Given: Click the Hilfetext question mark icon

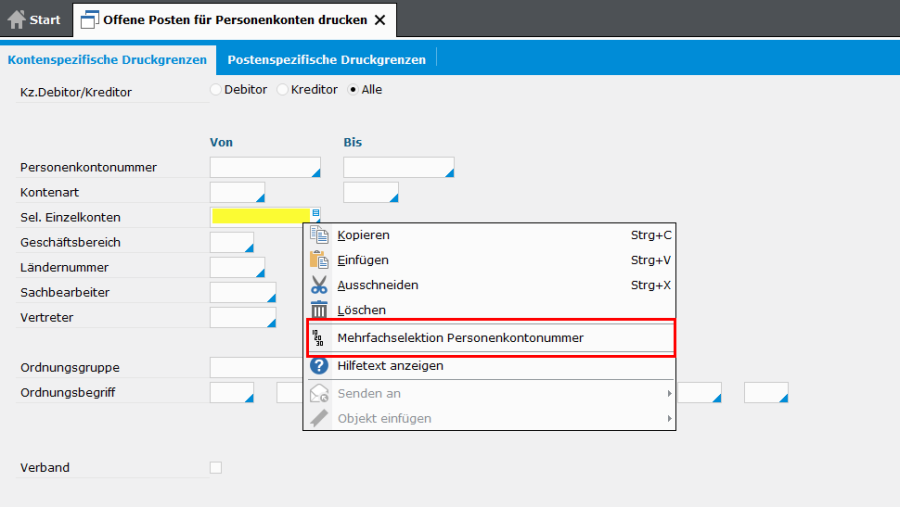Looking at the screenshot, I should click(x=319, y=366).
